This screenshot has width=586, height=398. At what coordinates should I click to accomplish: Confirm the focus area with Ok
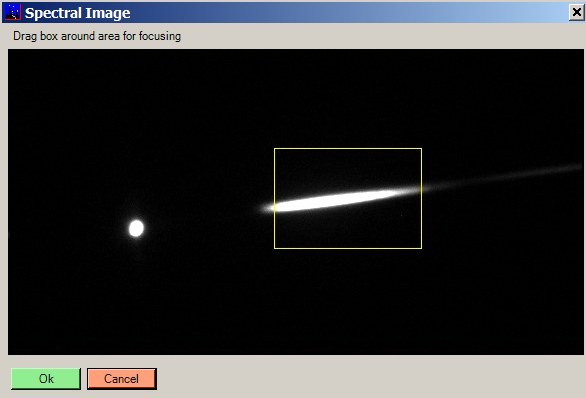[46, 379]
